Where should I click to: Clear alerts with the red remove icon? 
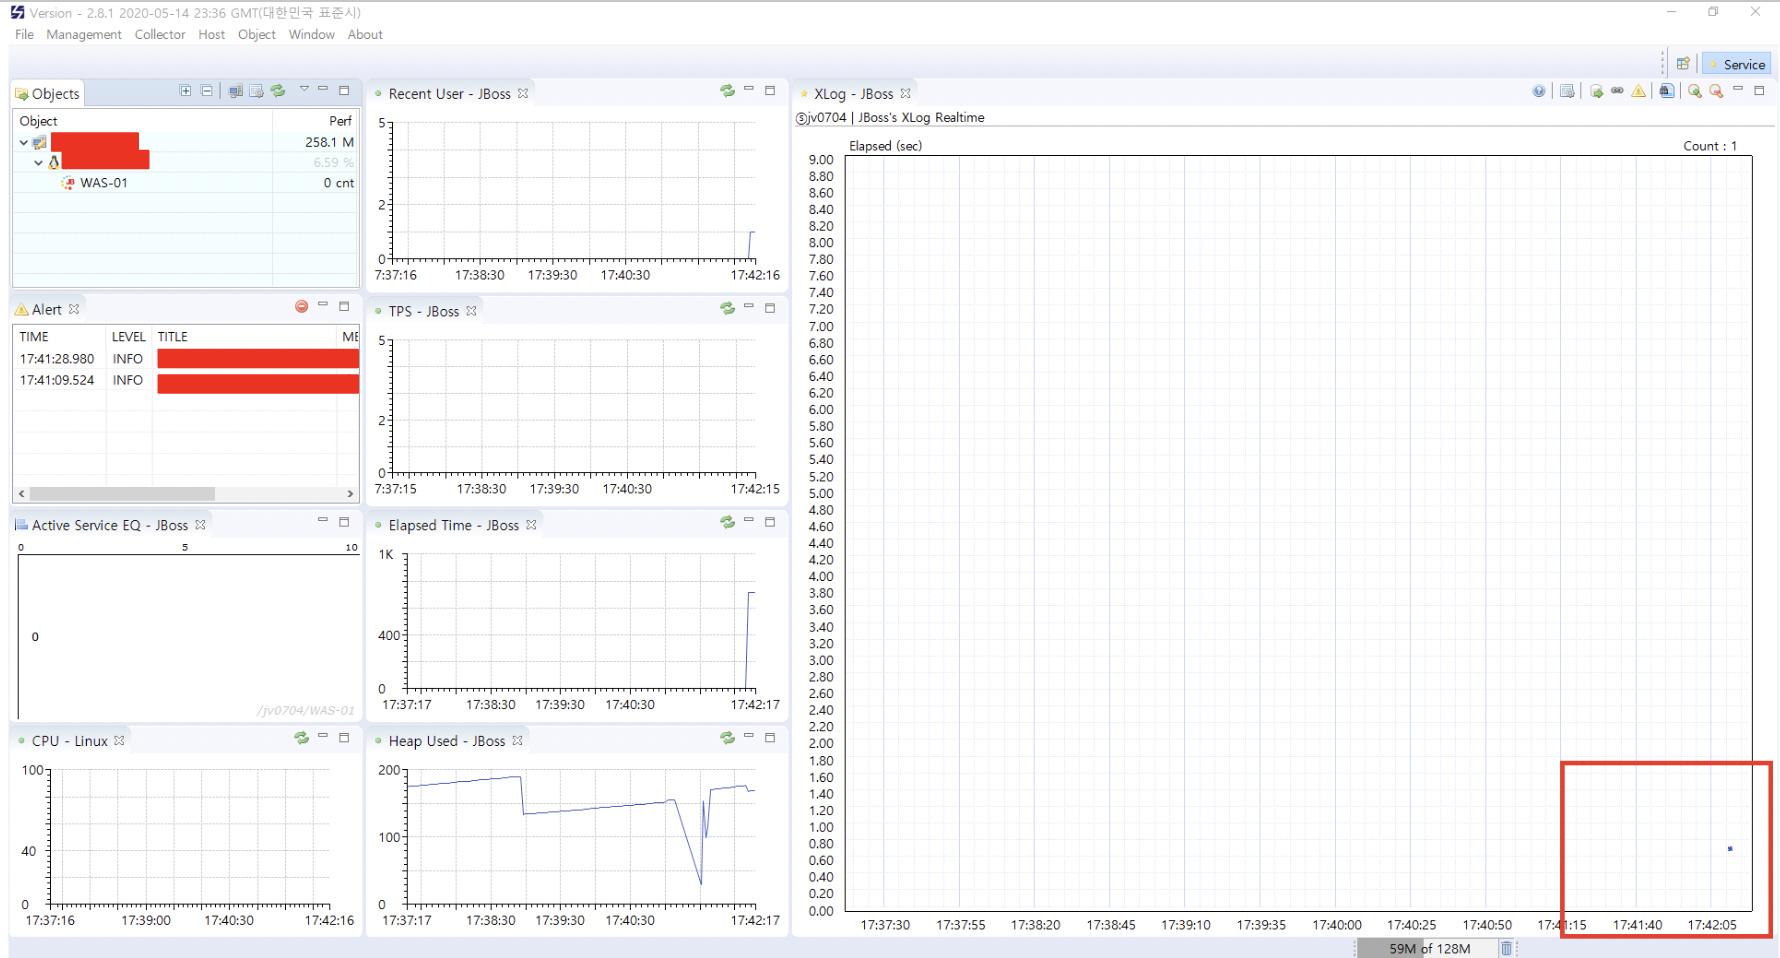tap(301, 307)
